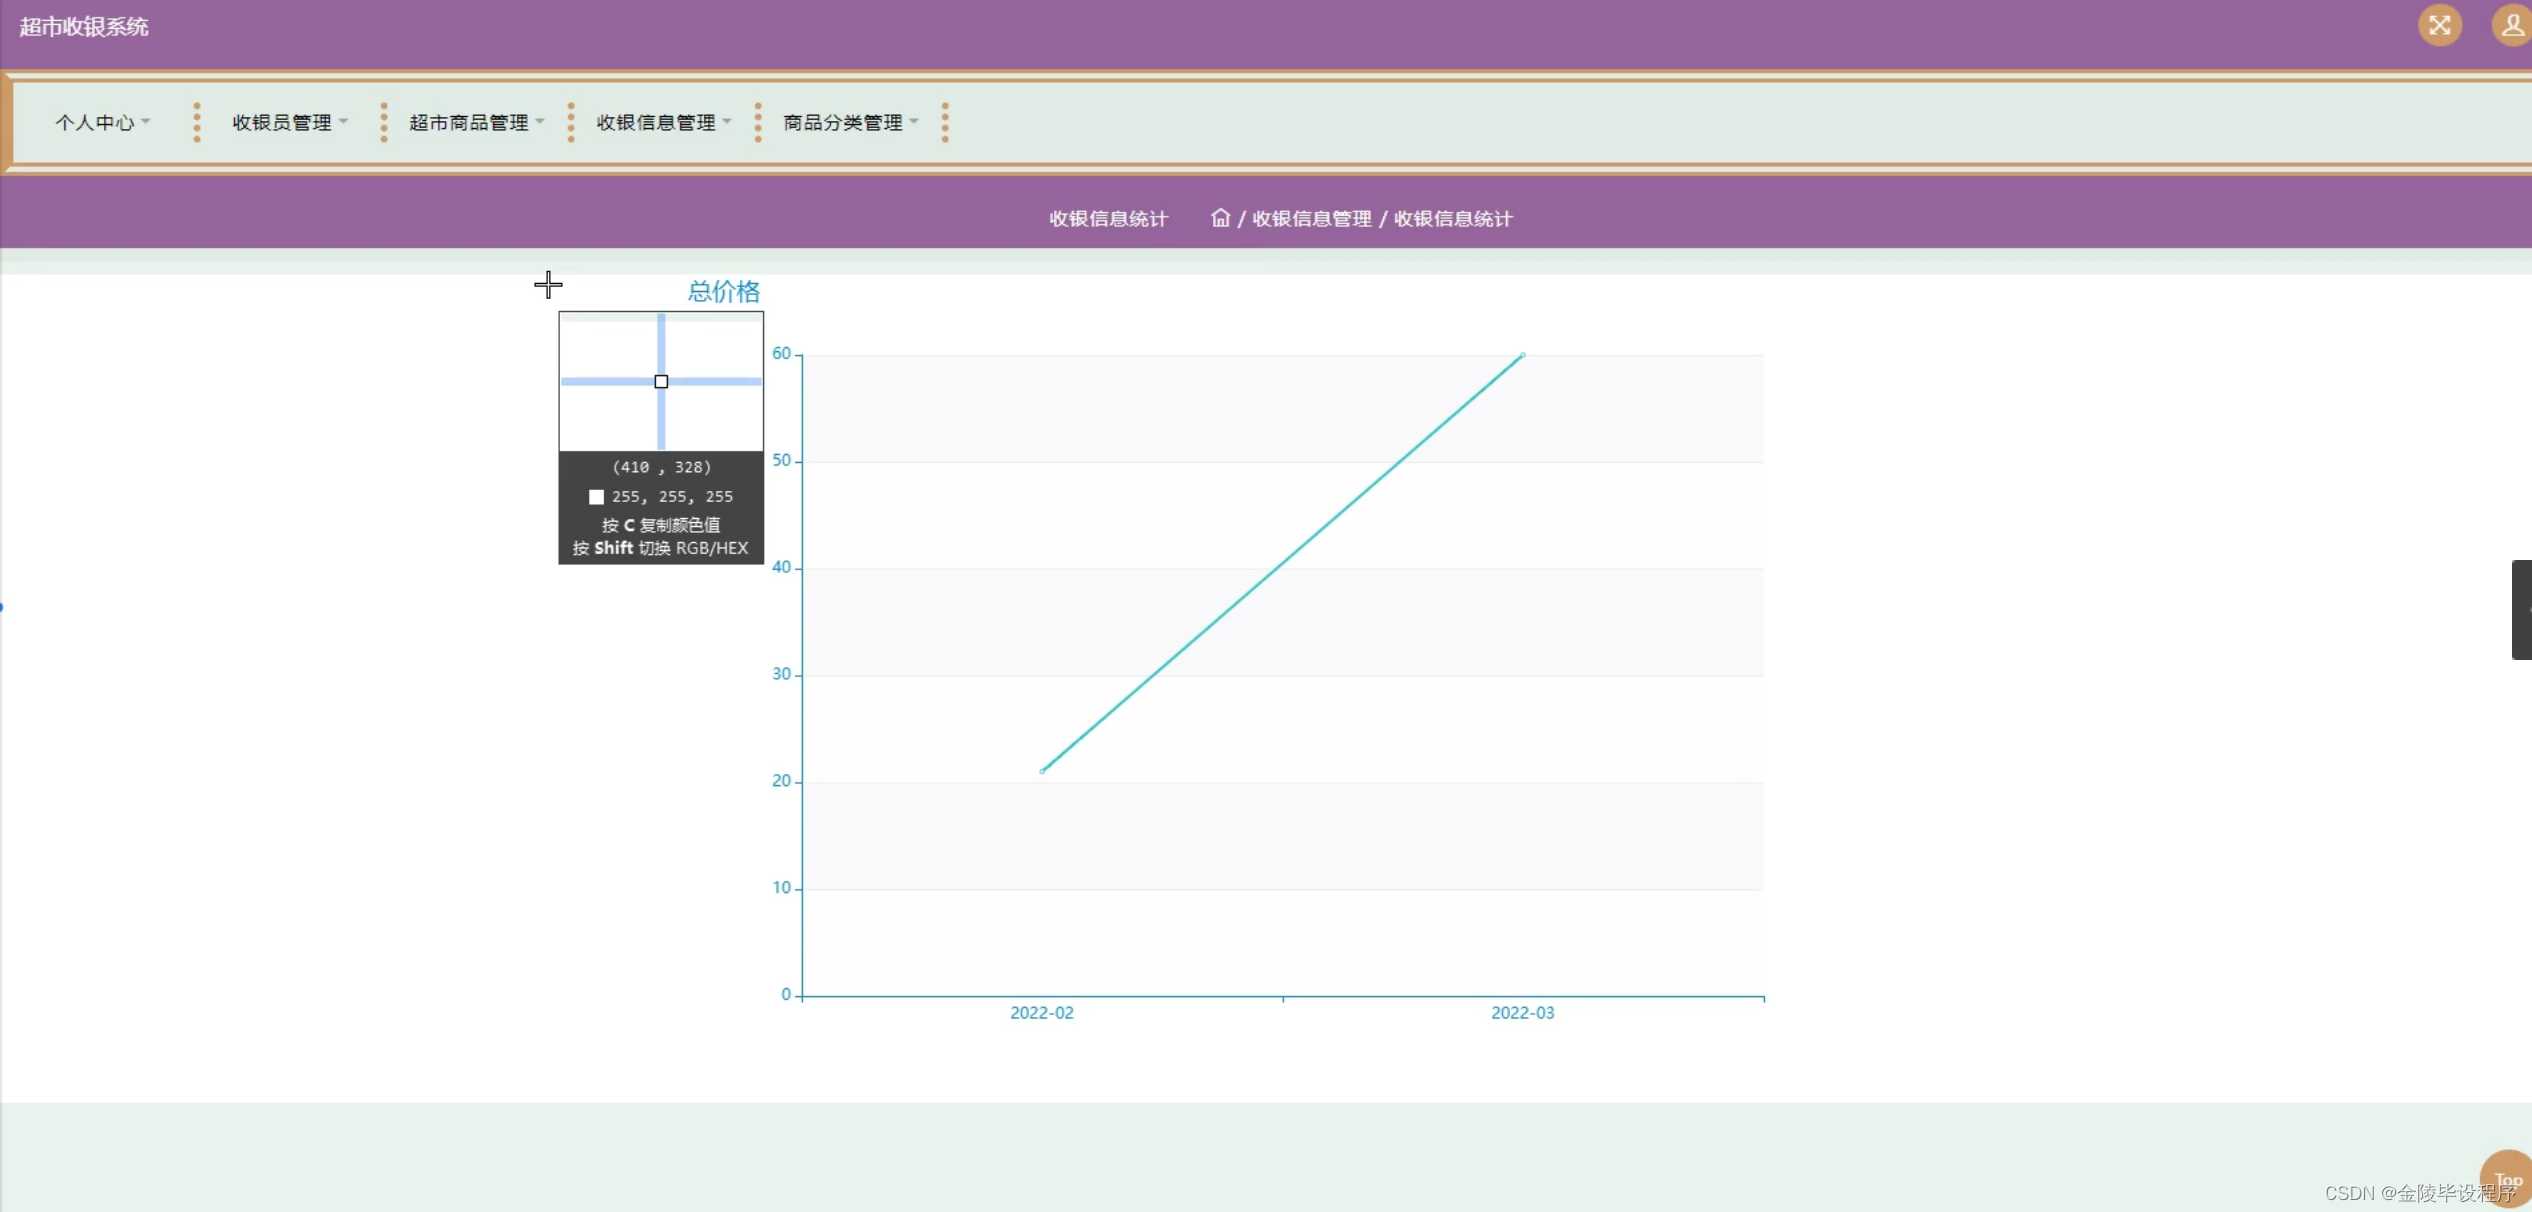Click the magnifier preview crosshair box

coord(661,381)
